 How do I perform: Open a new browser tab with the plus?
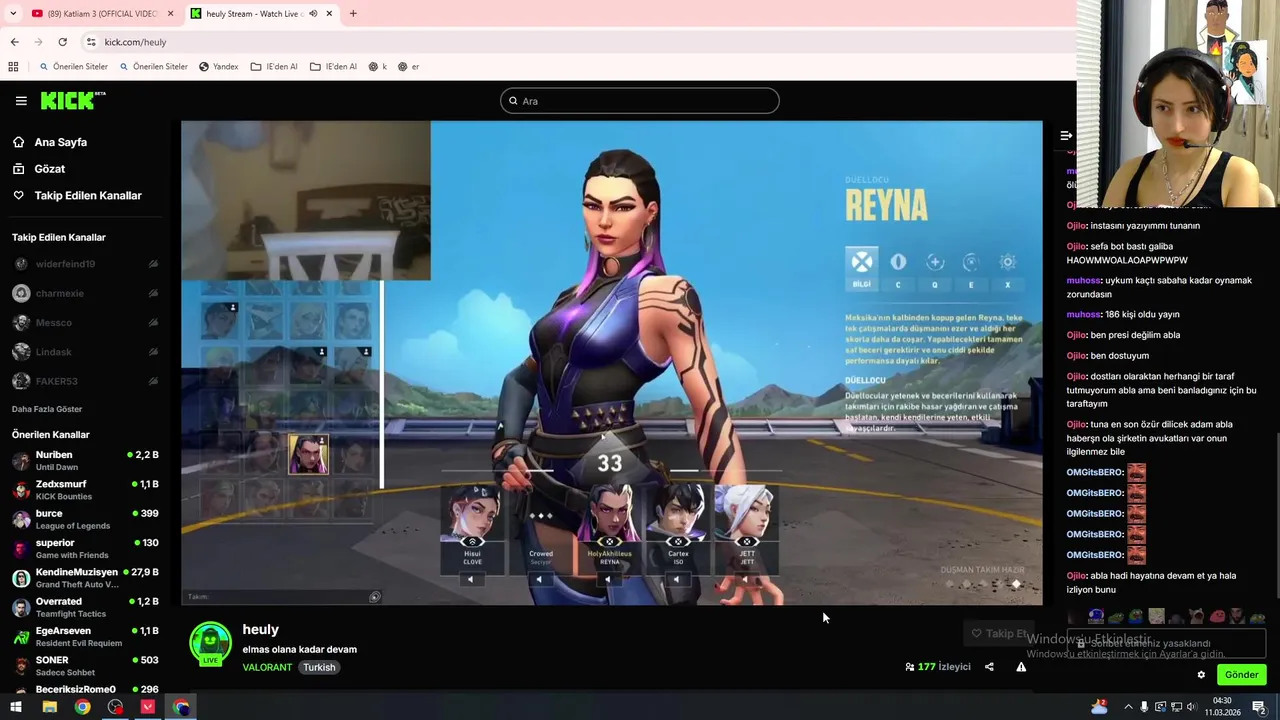353,14
